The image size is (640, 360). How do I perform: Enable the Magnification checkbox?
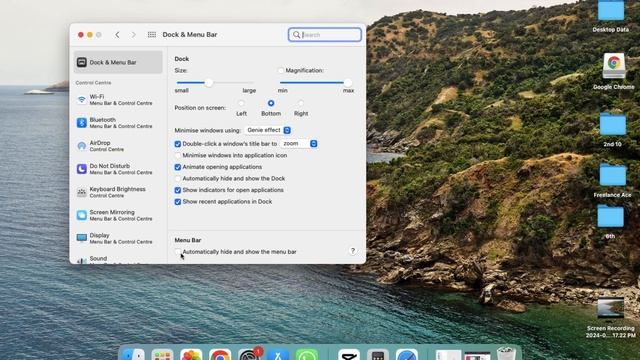coord(280,71)
